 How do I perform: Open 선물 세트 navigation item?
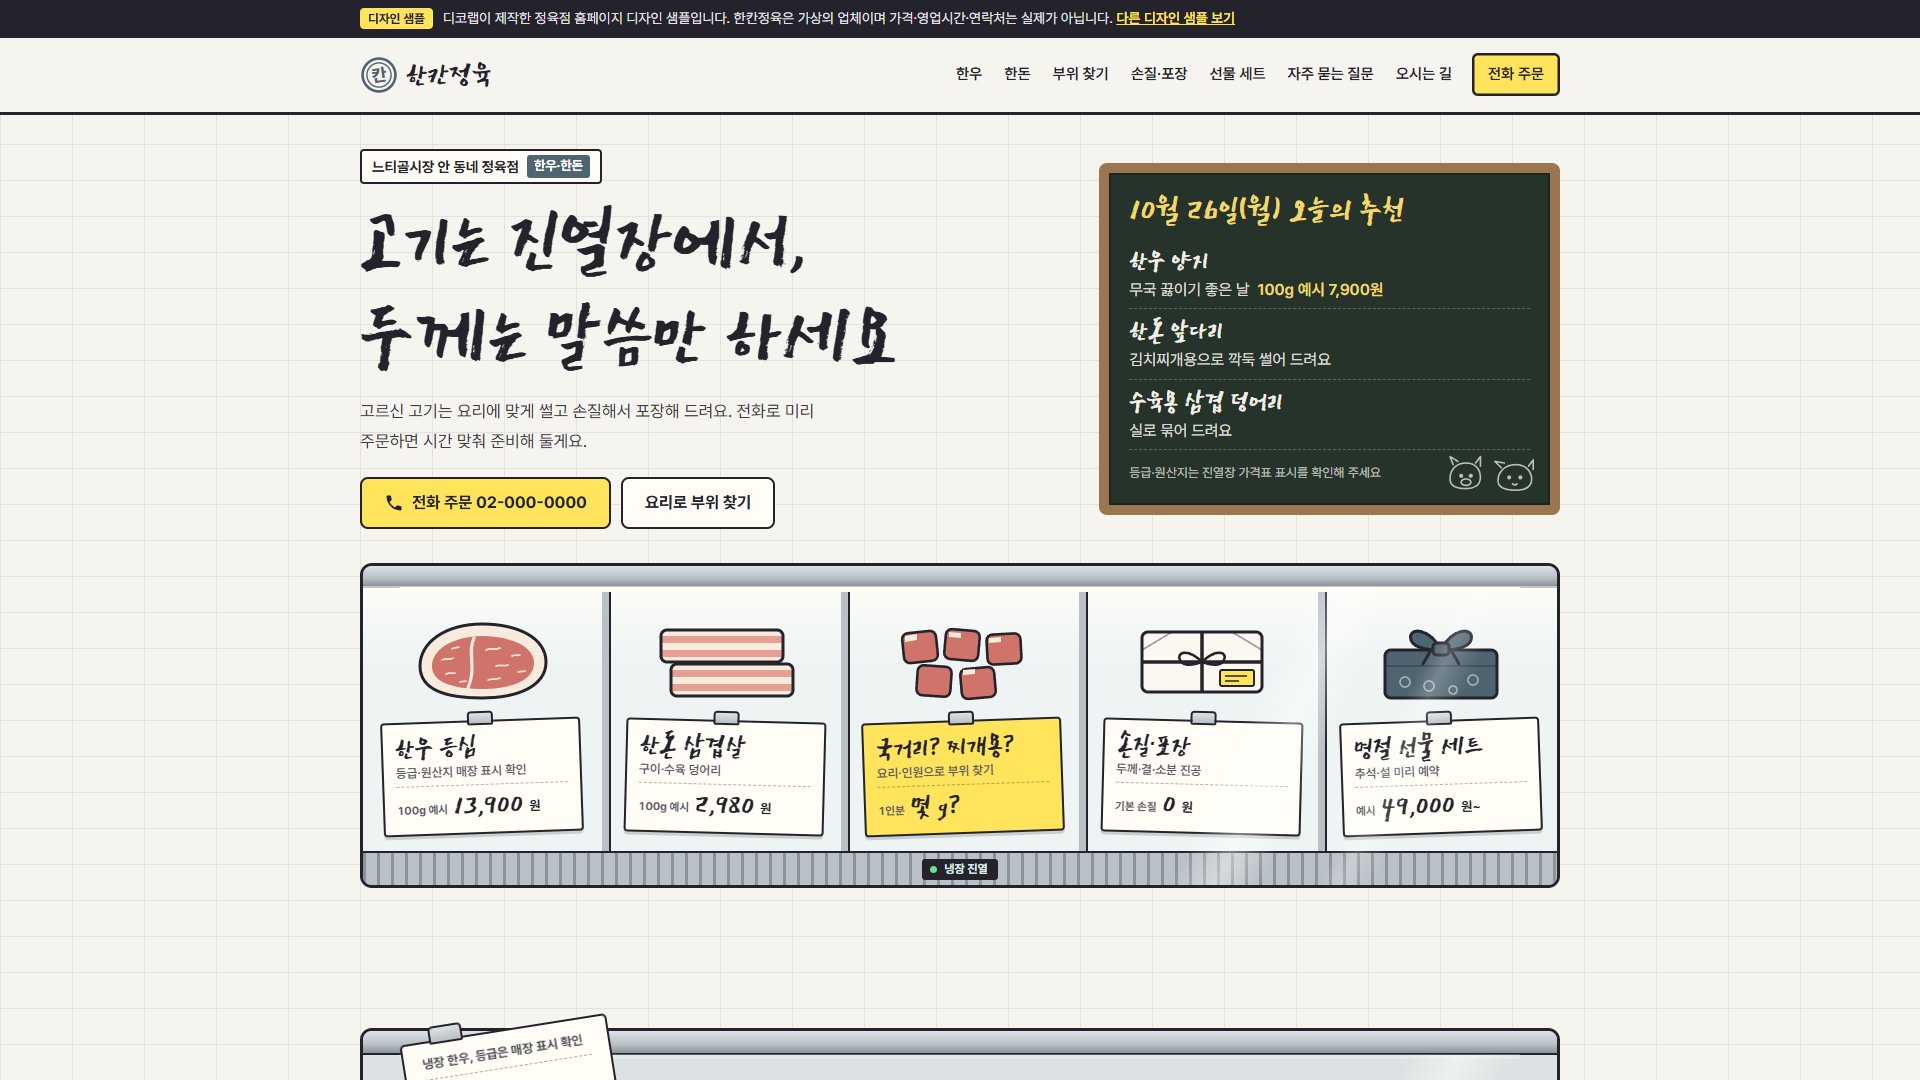pyautogui.click(x=1237, y=74)
